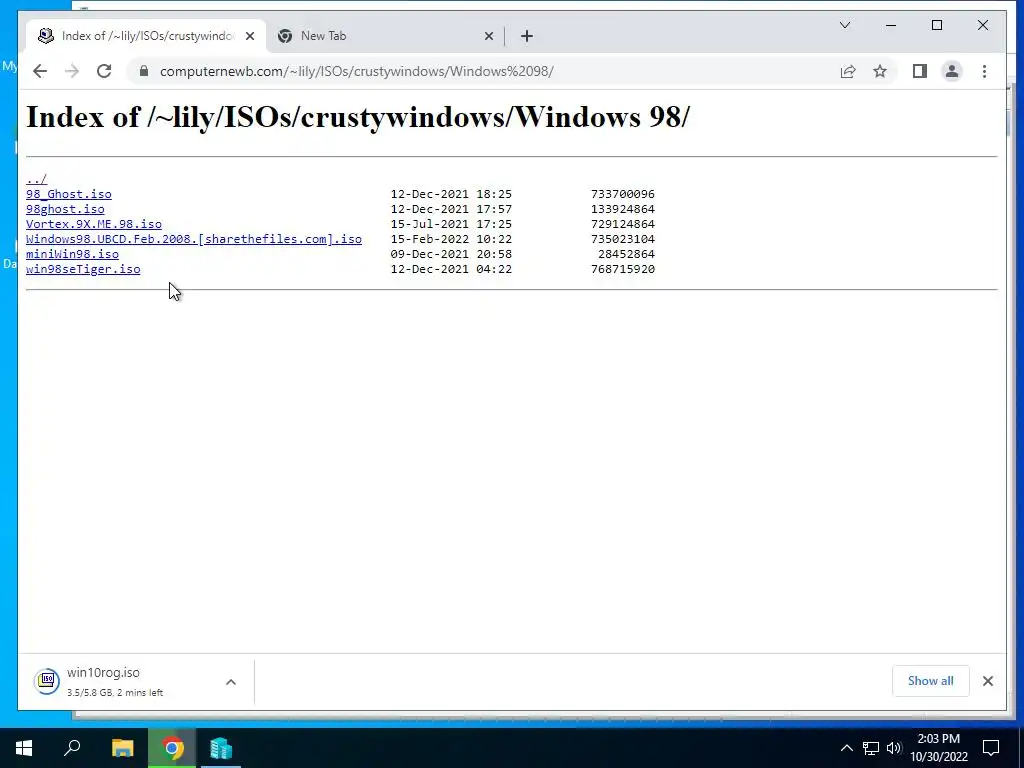Download 98_Ghost.iso
The image size is (1024, 768).
click(69, 194)
